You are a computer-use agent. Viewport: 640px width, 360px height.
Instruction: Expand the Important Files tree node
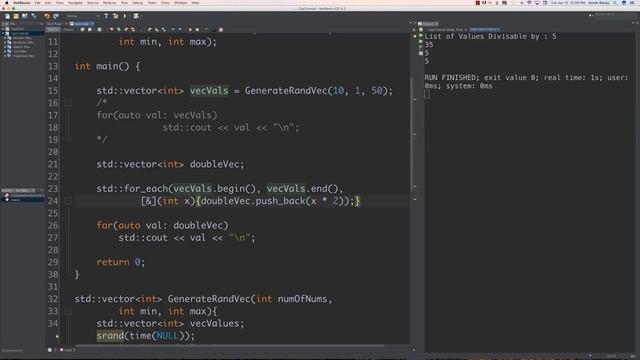click(x=5, y=56)
